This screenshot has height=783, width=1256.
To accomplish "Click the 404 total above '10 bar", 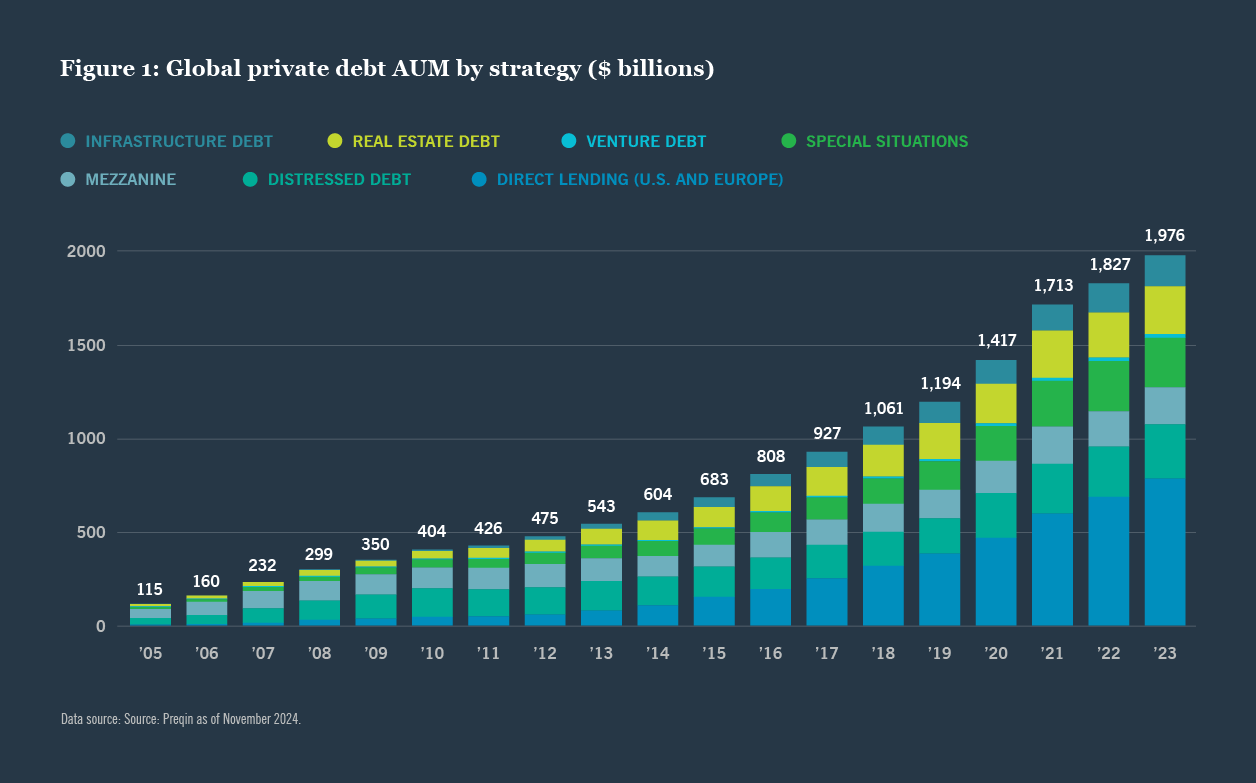I will click(432, 531).
